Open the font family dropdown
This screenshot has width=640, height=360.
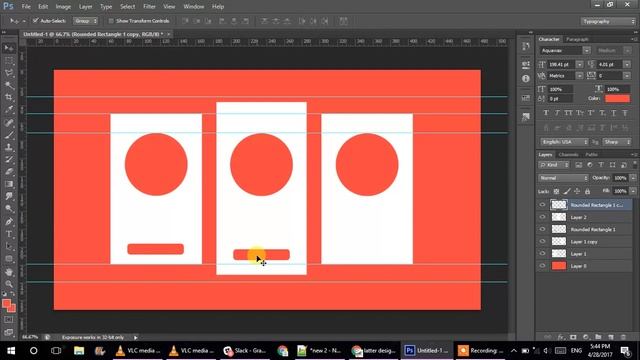click(587, 51)
